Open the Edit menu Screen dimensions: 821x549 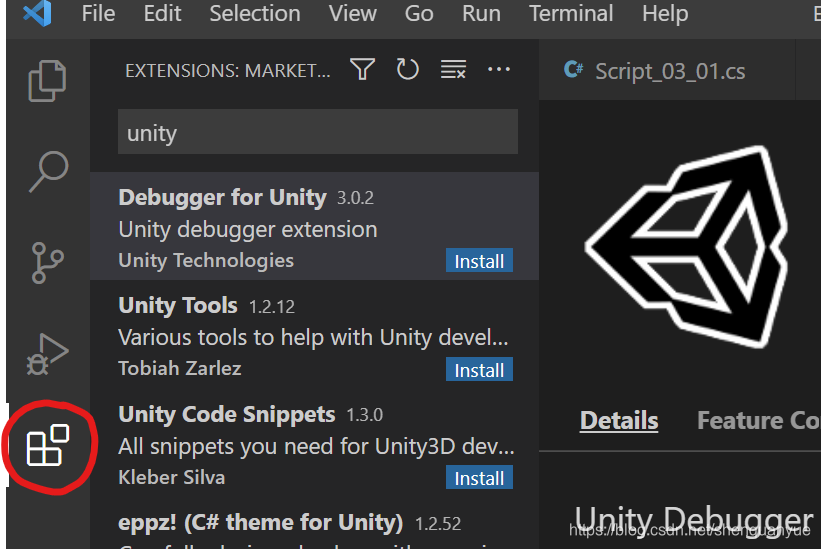point(162,13)
